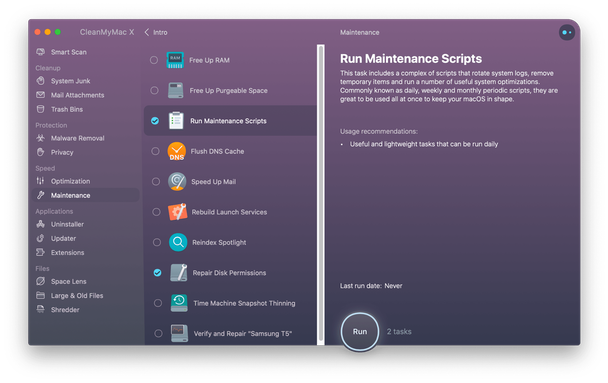Select the Smart Scan label
Viewport: 608px width, 383px height.
coord(69,52)
